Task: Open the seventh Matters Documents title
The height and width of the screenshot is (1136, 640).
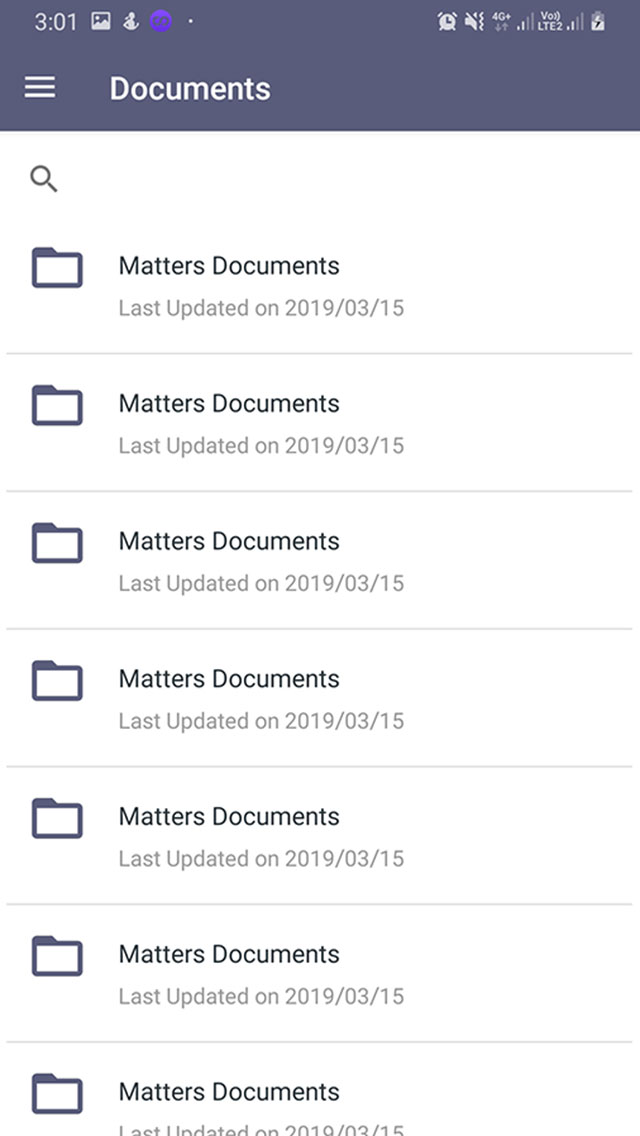Action: click(229, 1092)
